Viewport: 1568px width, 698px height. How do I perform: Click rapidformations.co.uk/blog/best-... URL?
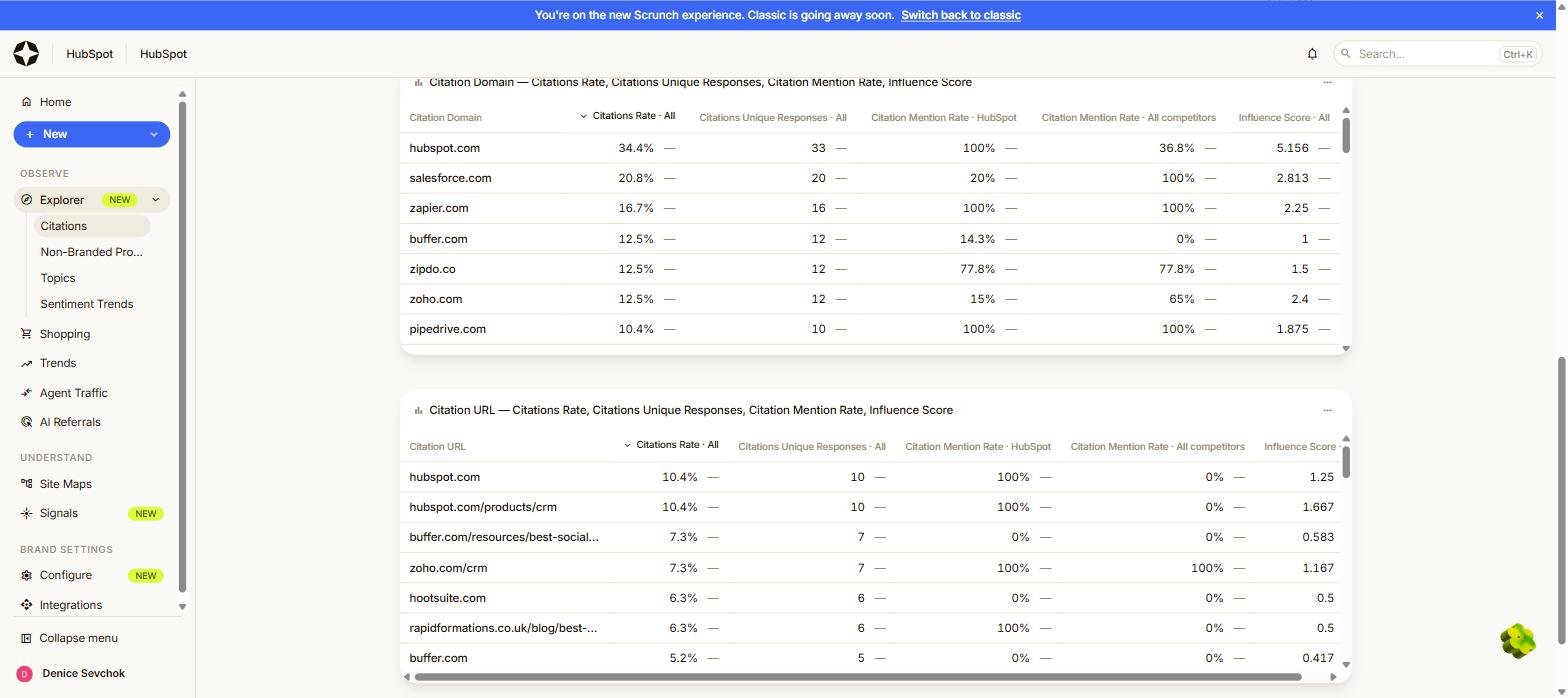[503, 628]
